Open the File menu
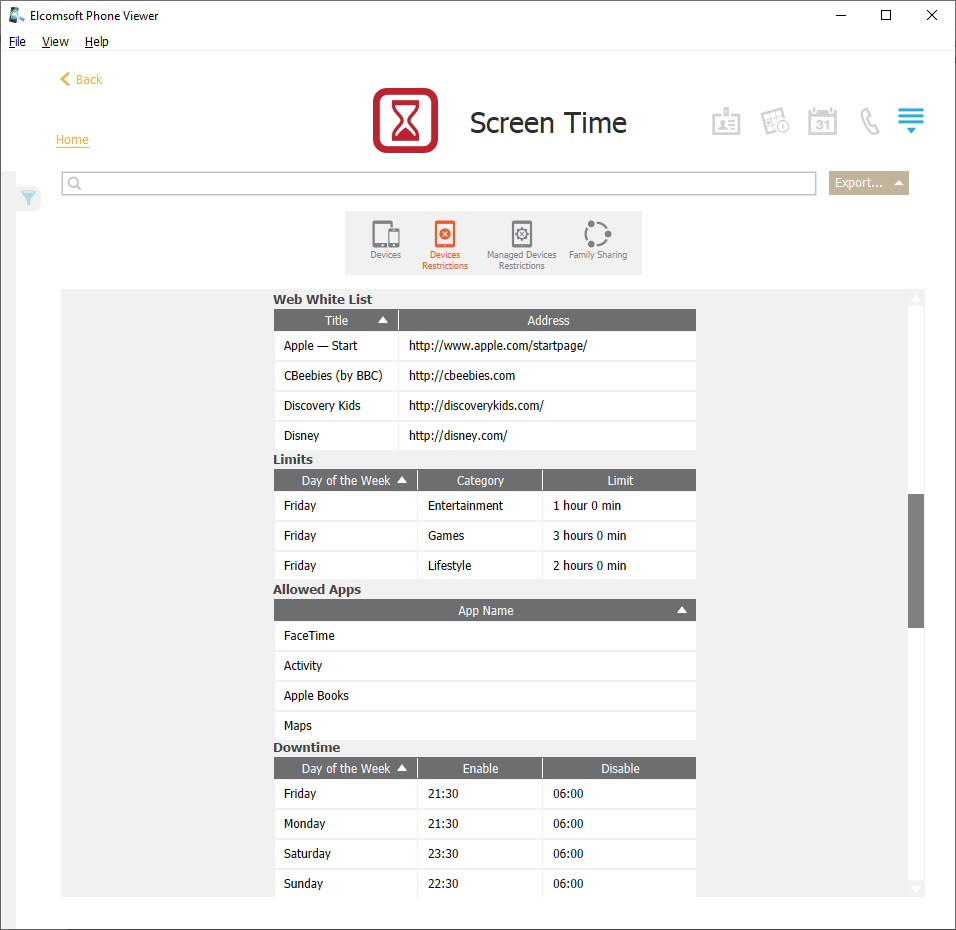This screenshot has height=930, width=956. pyautogui.click(x=17, y=42)
